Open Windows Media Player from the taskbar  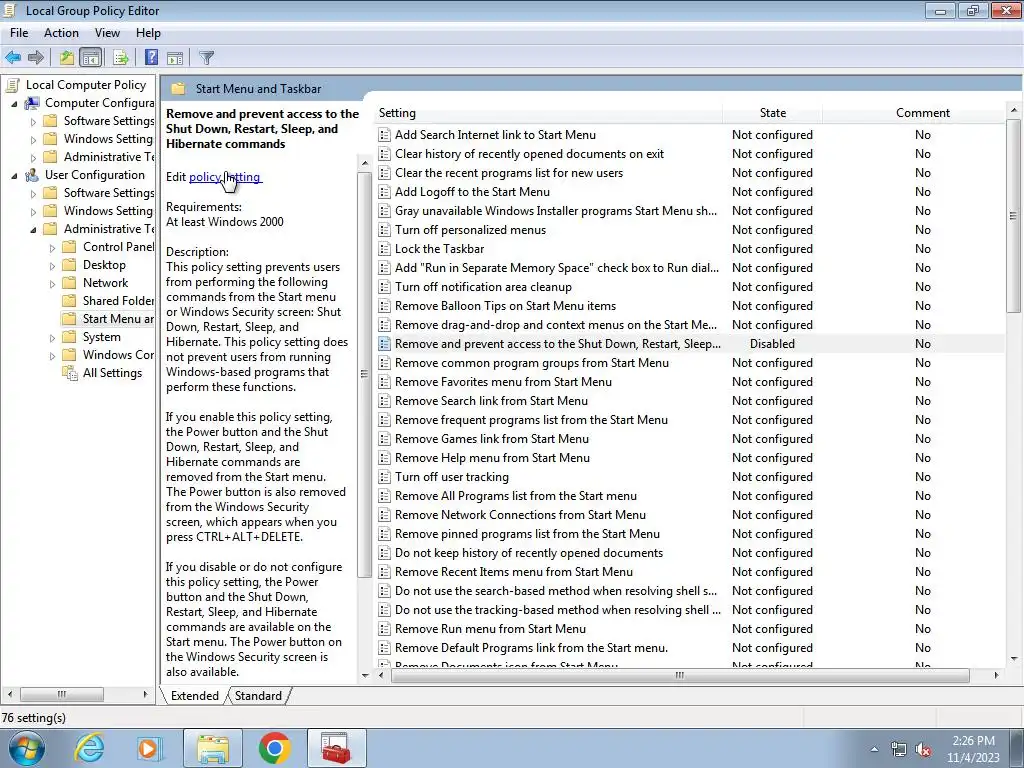(149, 748)
